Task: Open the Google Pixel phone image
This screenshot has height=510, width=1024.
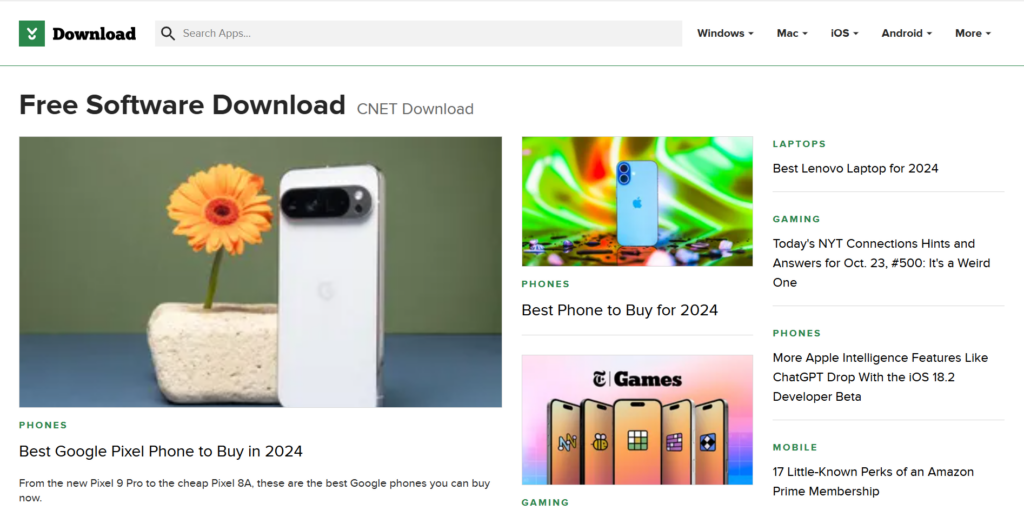Action: click(261, 272)
